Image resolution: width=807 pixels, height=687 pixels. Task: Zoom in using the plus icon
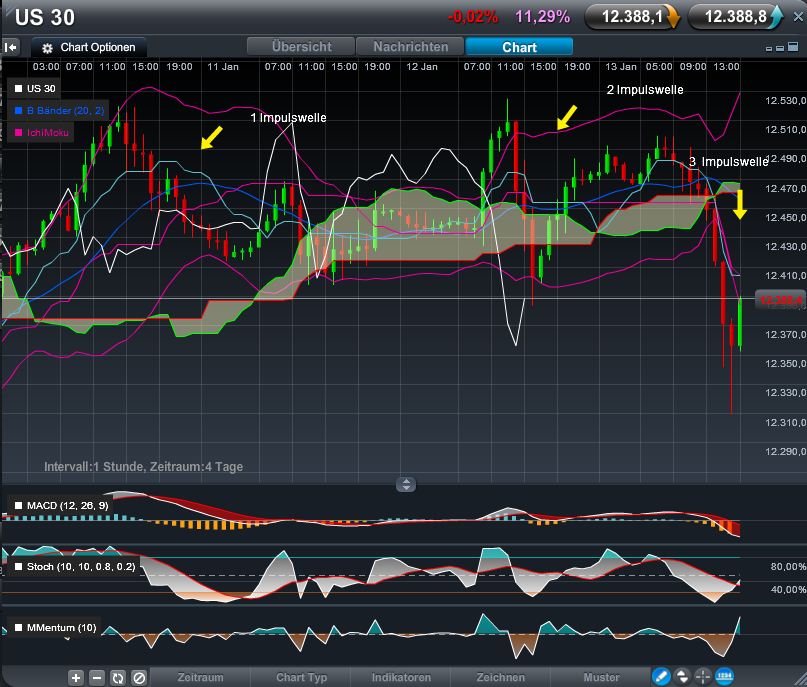(x=76, y=677)
